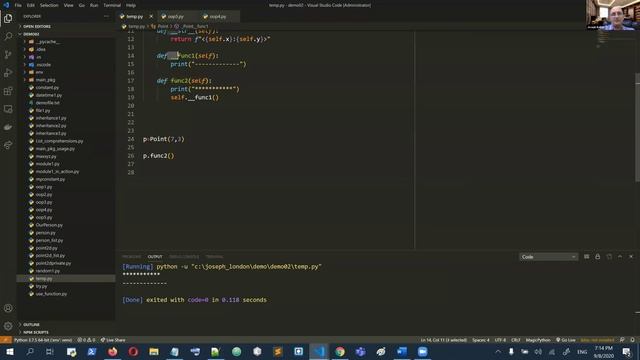Open the Terminal menu
Image resolution: width=640 pixels, height=360 pixels.
tap(112, 5)
